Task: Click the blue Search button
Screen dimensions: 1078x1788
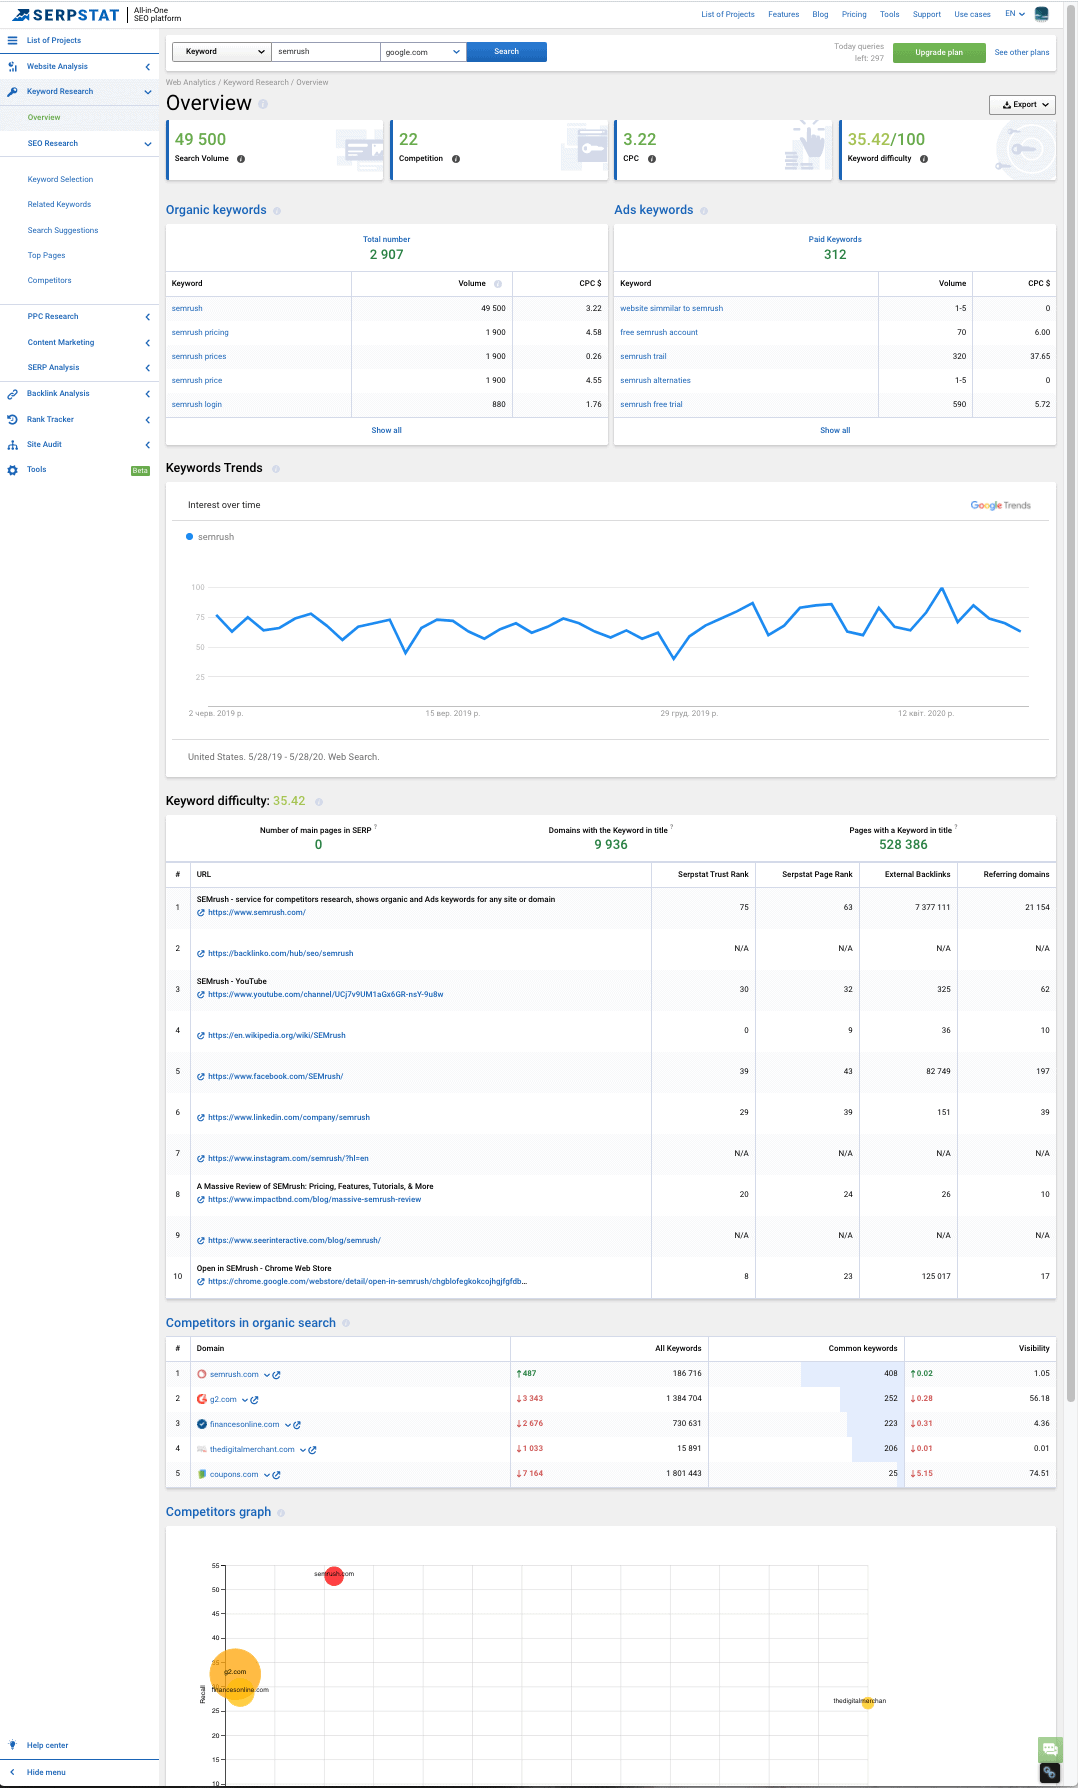Action: tap(507, 52)
